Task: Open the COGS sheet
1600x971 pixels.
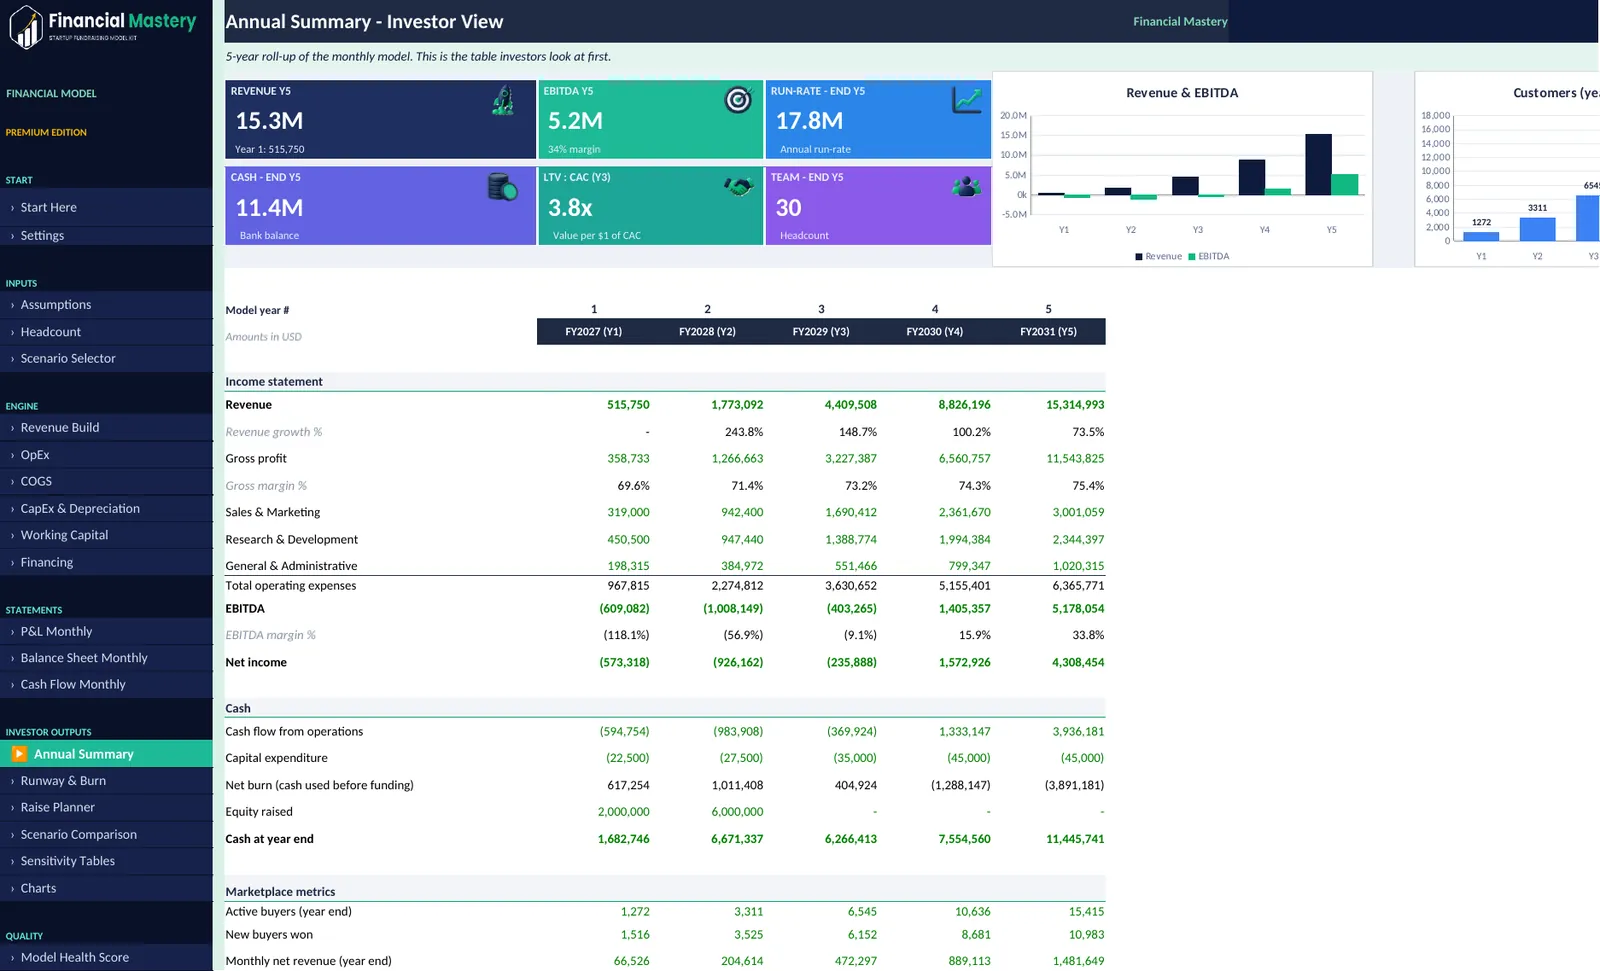Action: [106, 482]
